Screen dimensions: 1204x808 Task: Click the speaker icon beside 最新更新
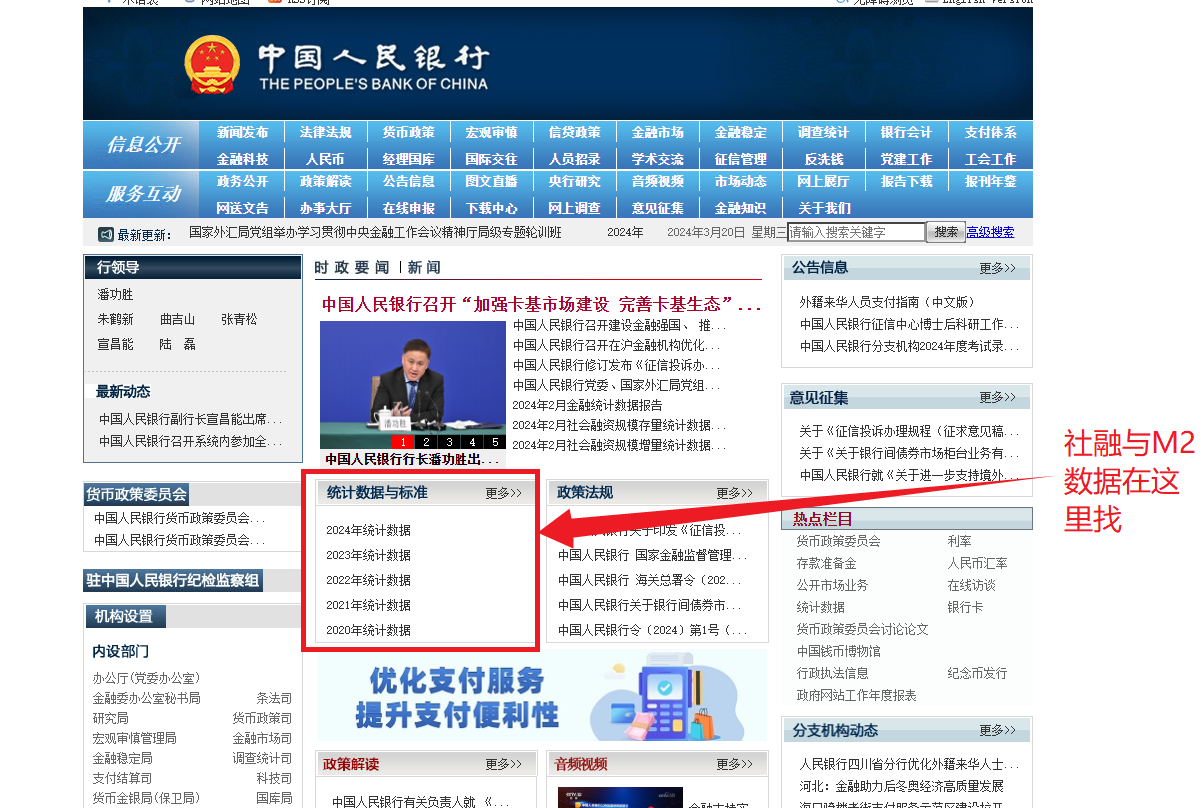pyautogui.click(x=106, y=234)
